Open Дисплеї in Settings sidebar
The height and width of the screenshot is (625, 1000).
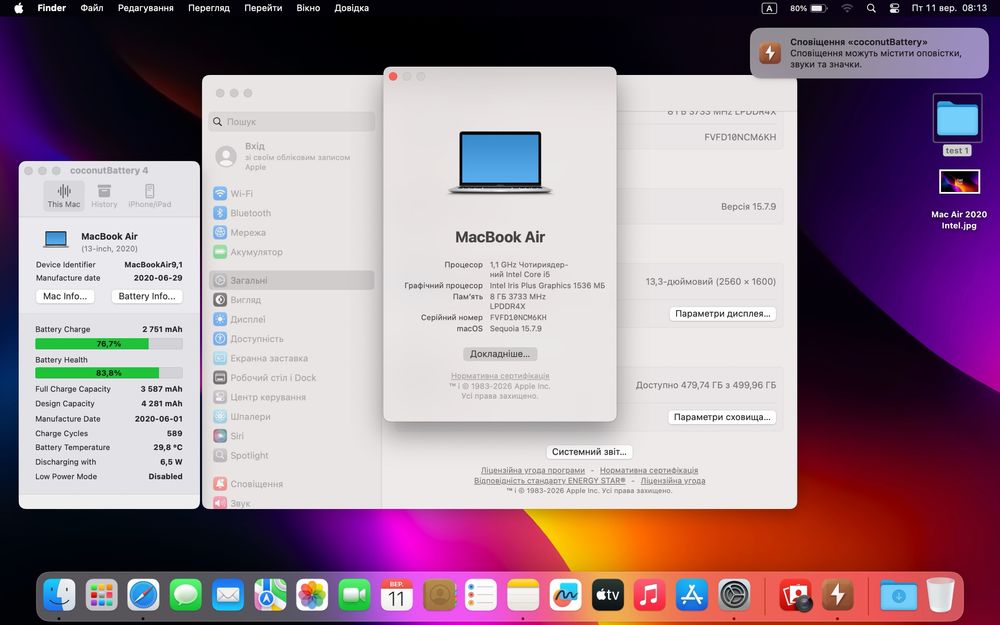[x=291, y=319]
